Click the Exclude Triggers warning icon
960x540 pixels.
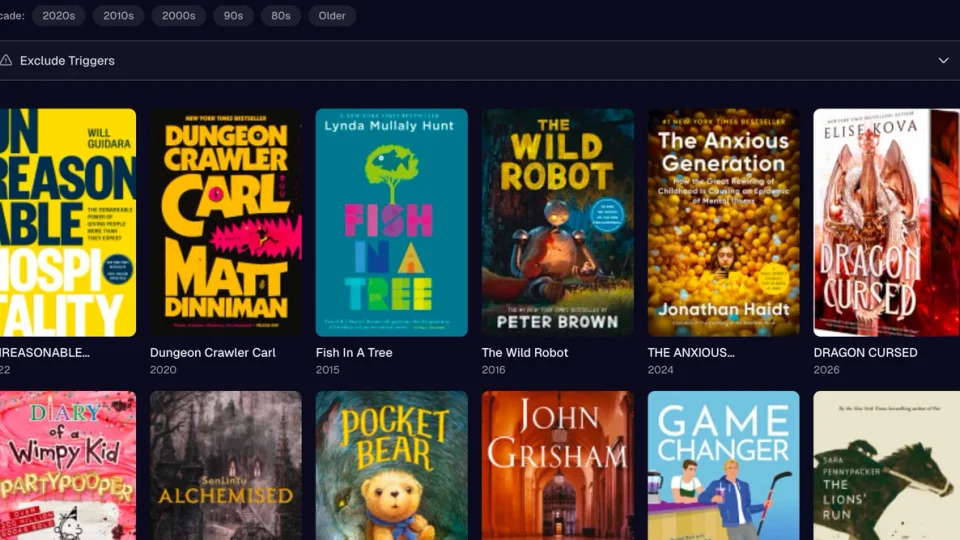(6, 61)
